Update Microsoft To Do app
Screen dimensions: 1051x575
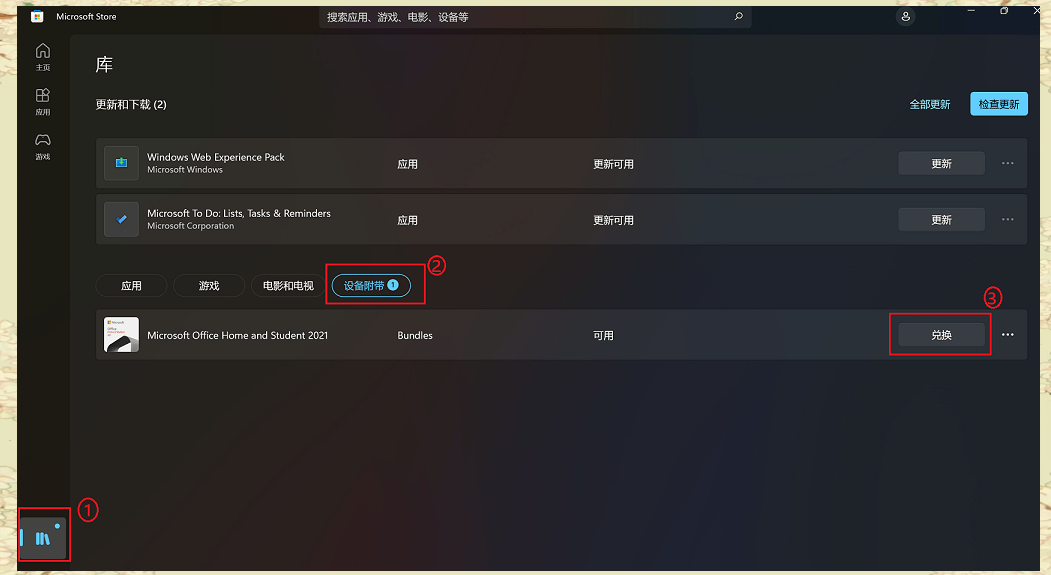point(941,220)
